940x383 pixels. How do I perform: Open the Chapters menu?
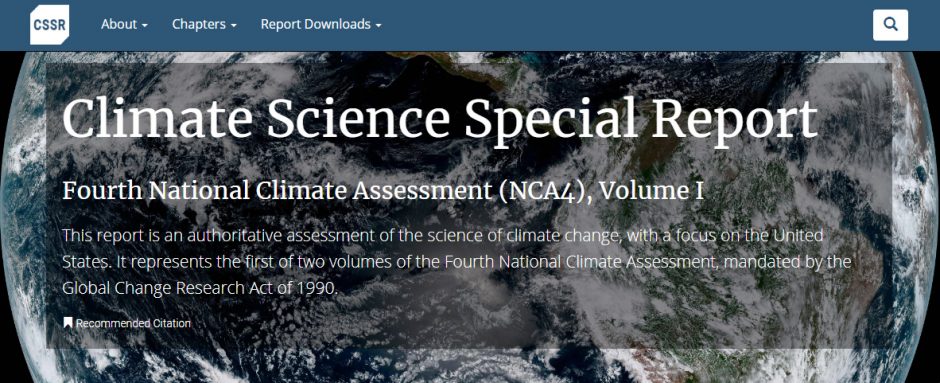point(204,25)
